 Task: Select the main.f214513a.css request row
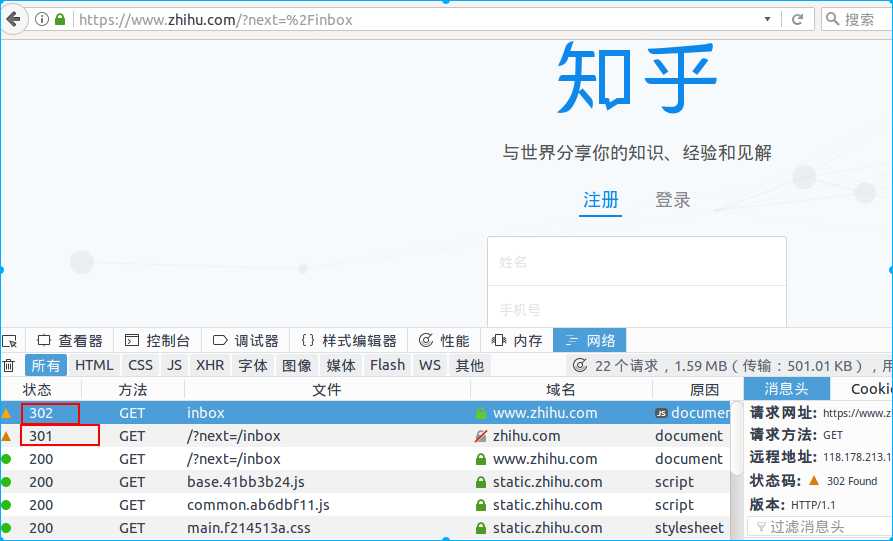pyautogui.click(x=366, y=528)
